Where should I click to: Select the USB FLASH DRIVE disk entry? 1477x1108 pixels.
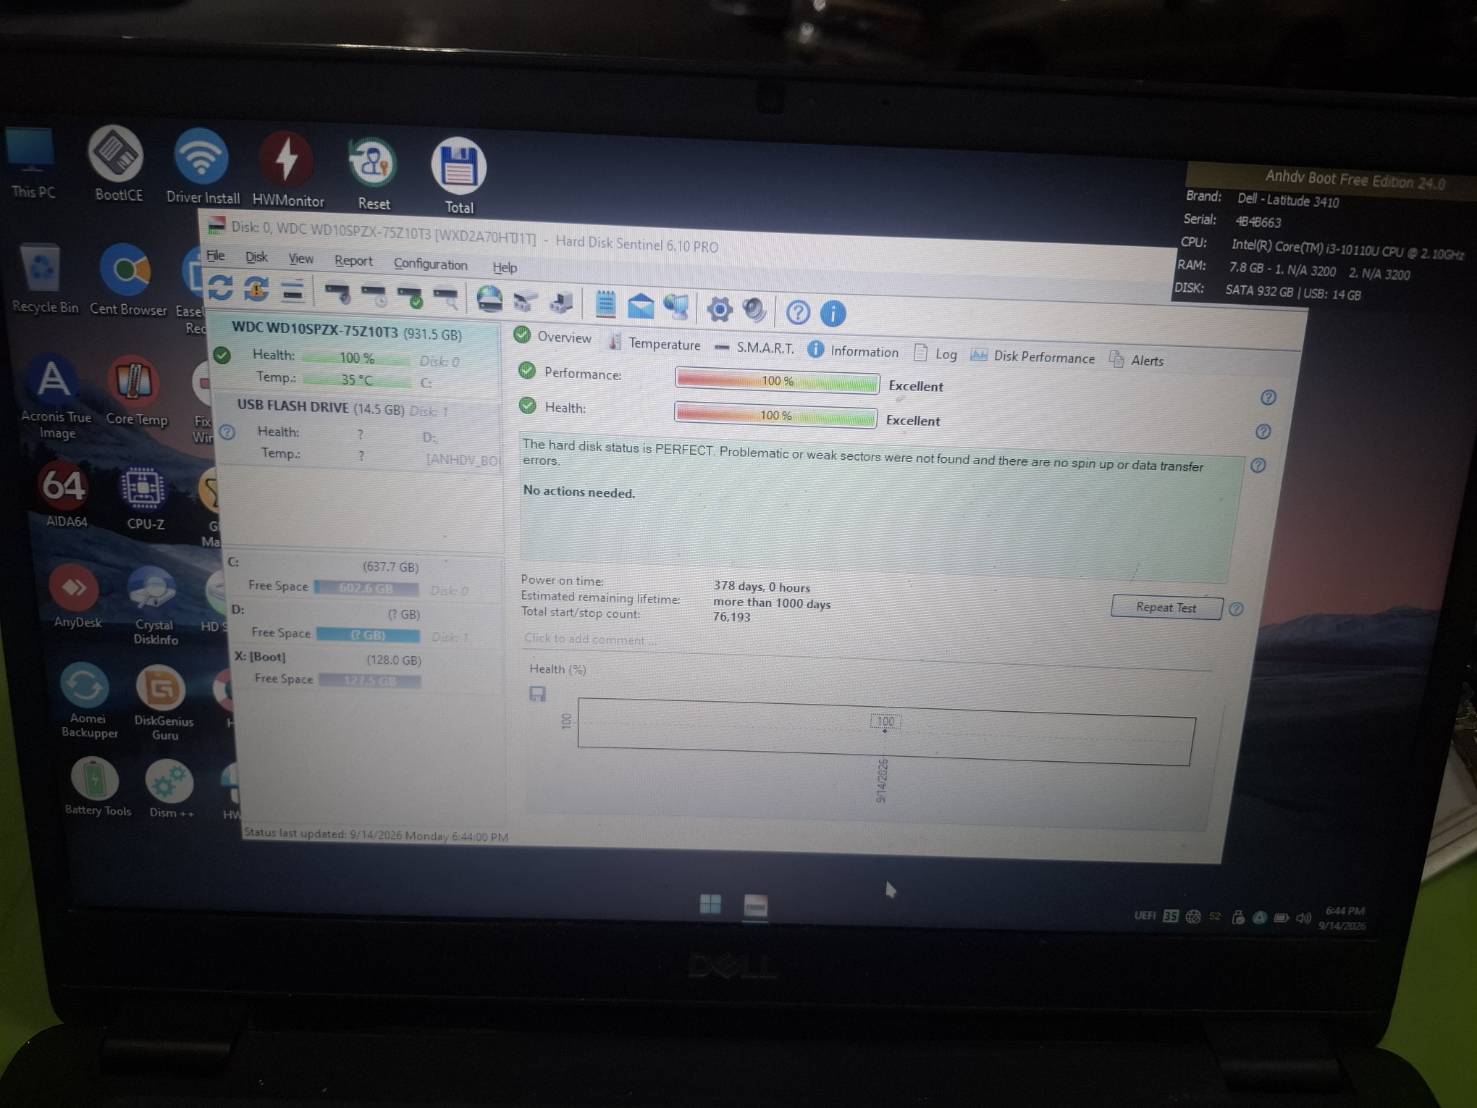(358, 432)
